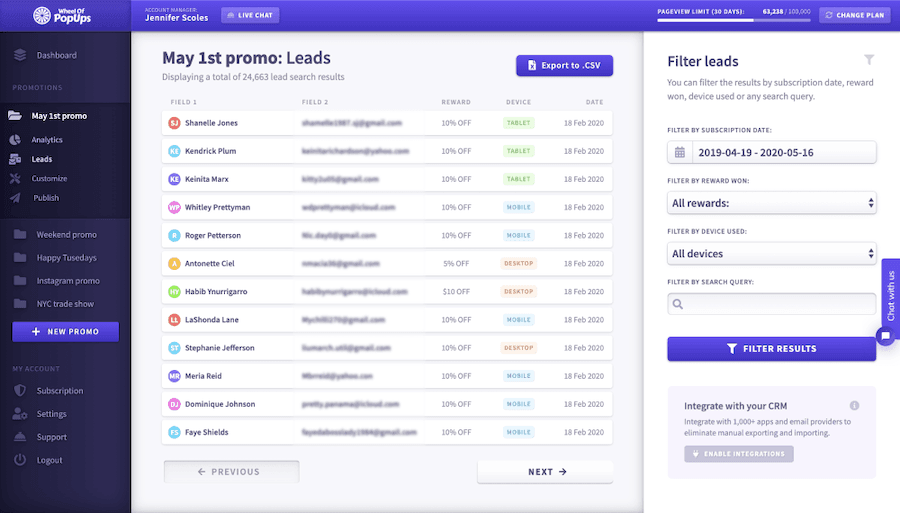Click the magnifier icon in search query
Screen dimensions: 900x513
click(x=679, y=304)
